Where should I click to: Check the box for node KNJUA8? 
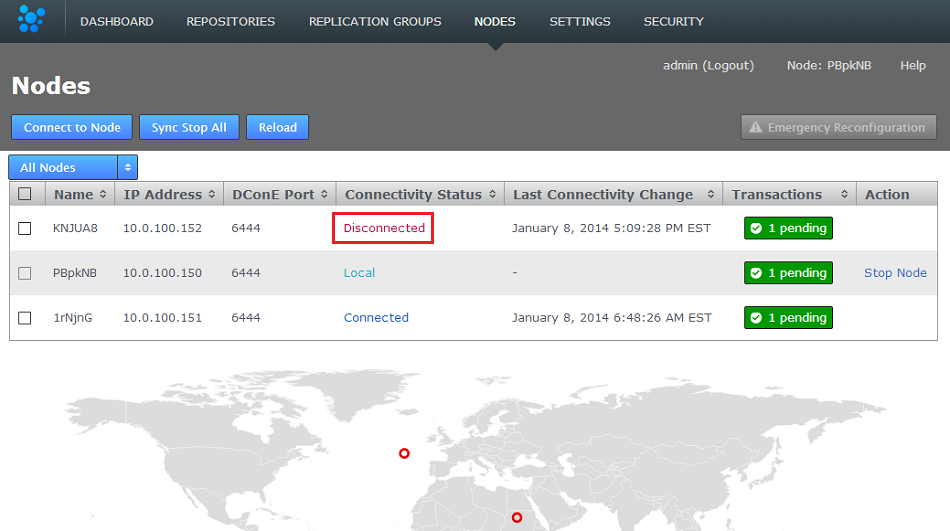click(25, 229)
